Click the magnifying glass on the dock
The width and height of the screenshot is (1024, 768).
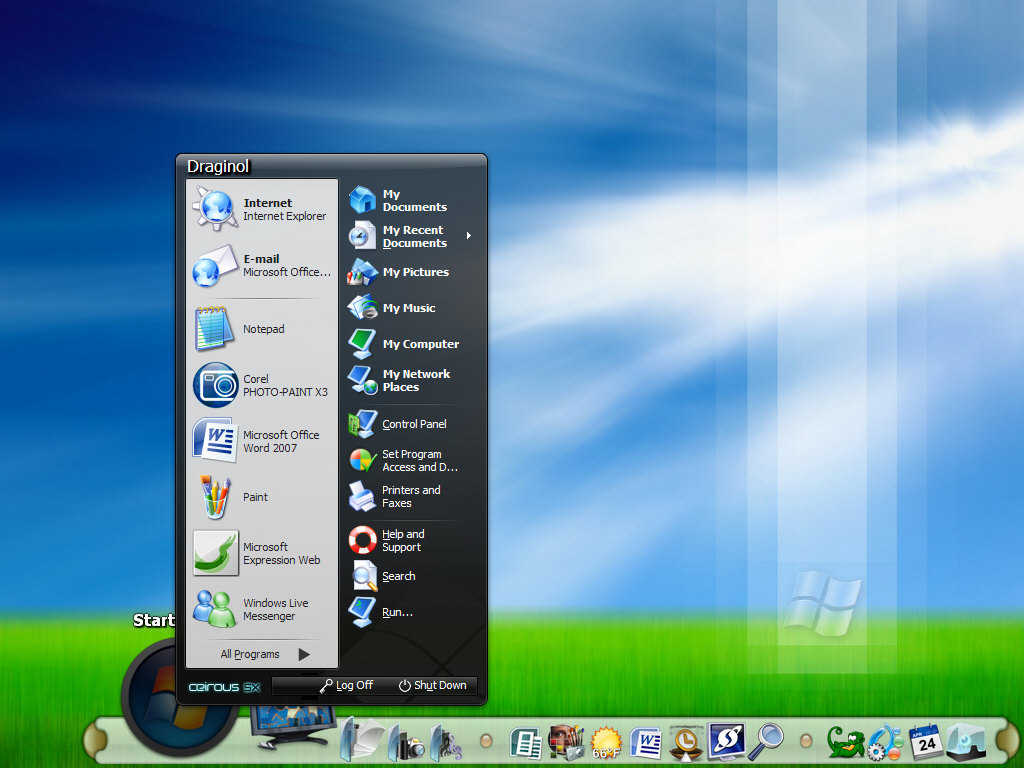(765, 741)
